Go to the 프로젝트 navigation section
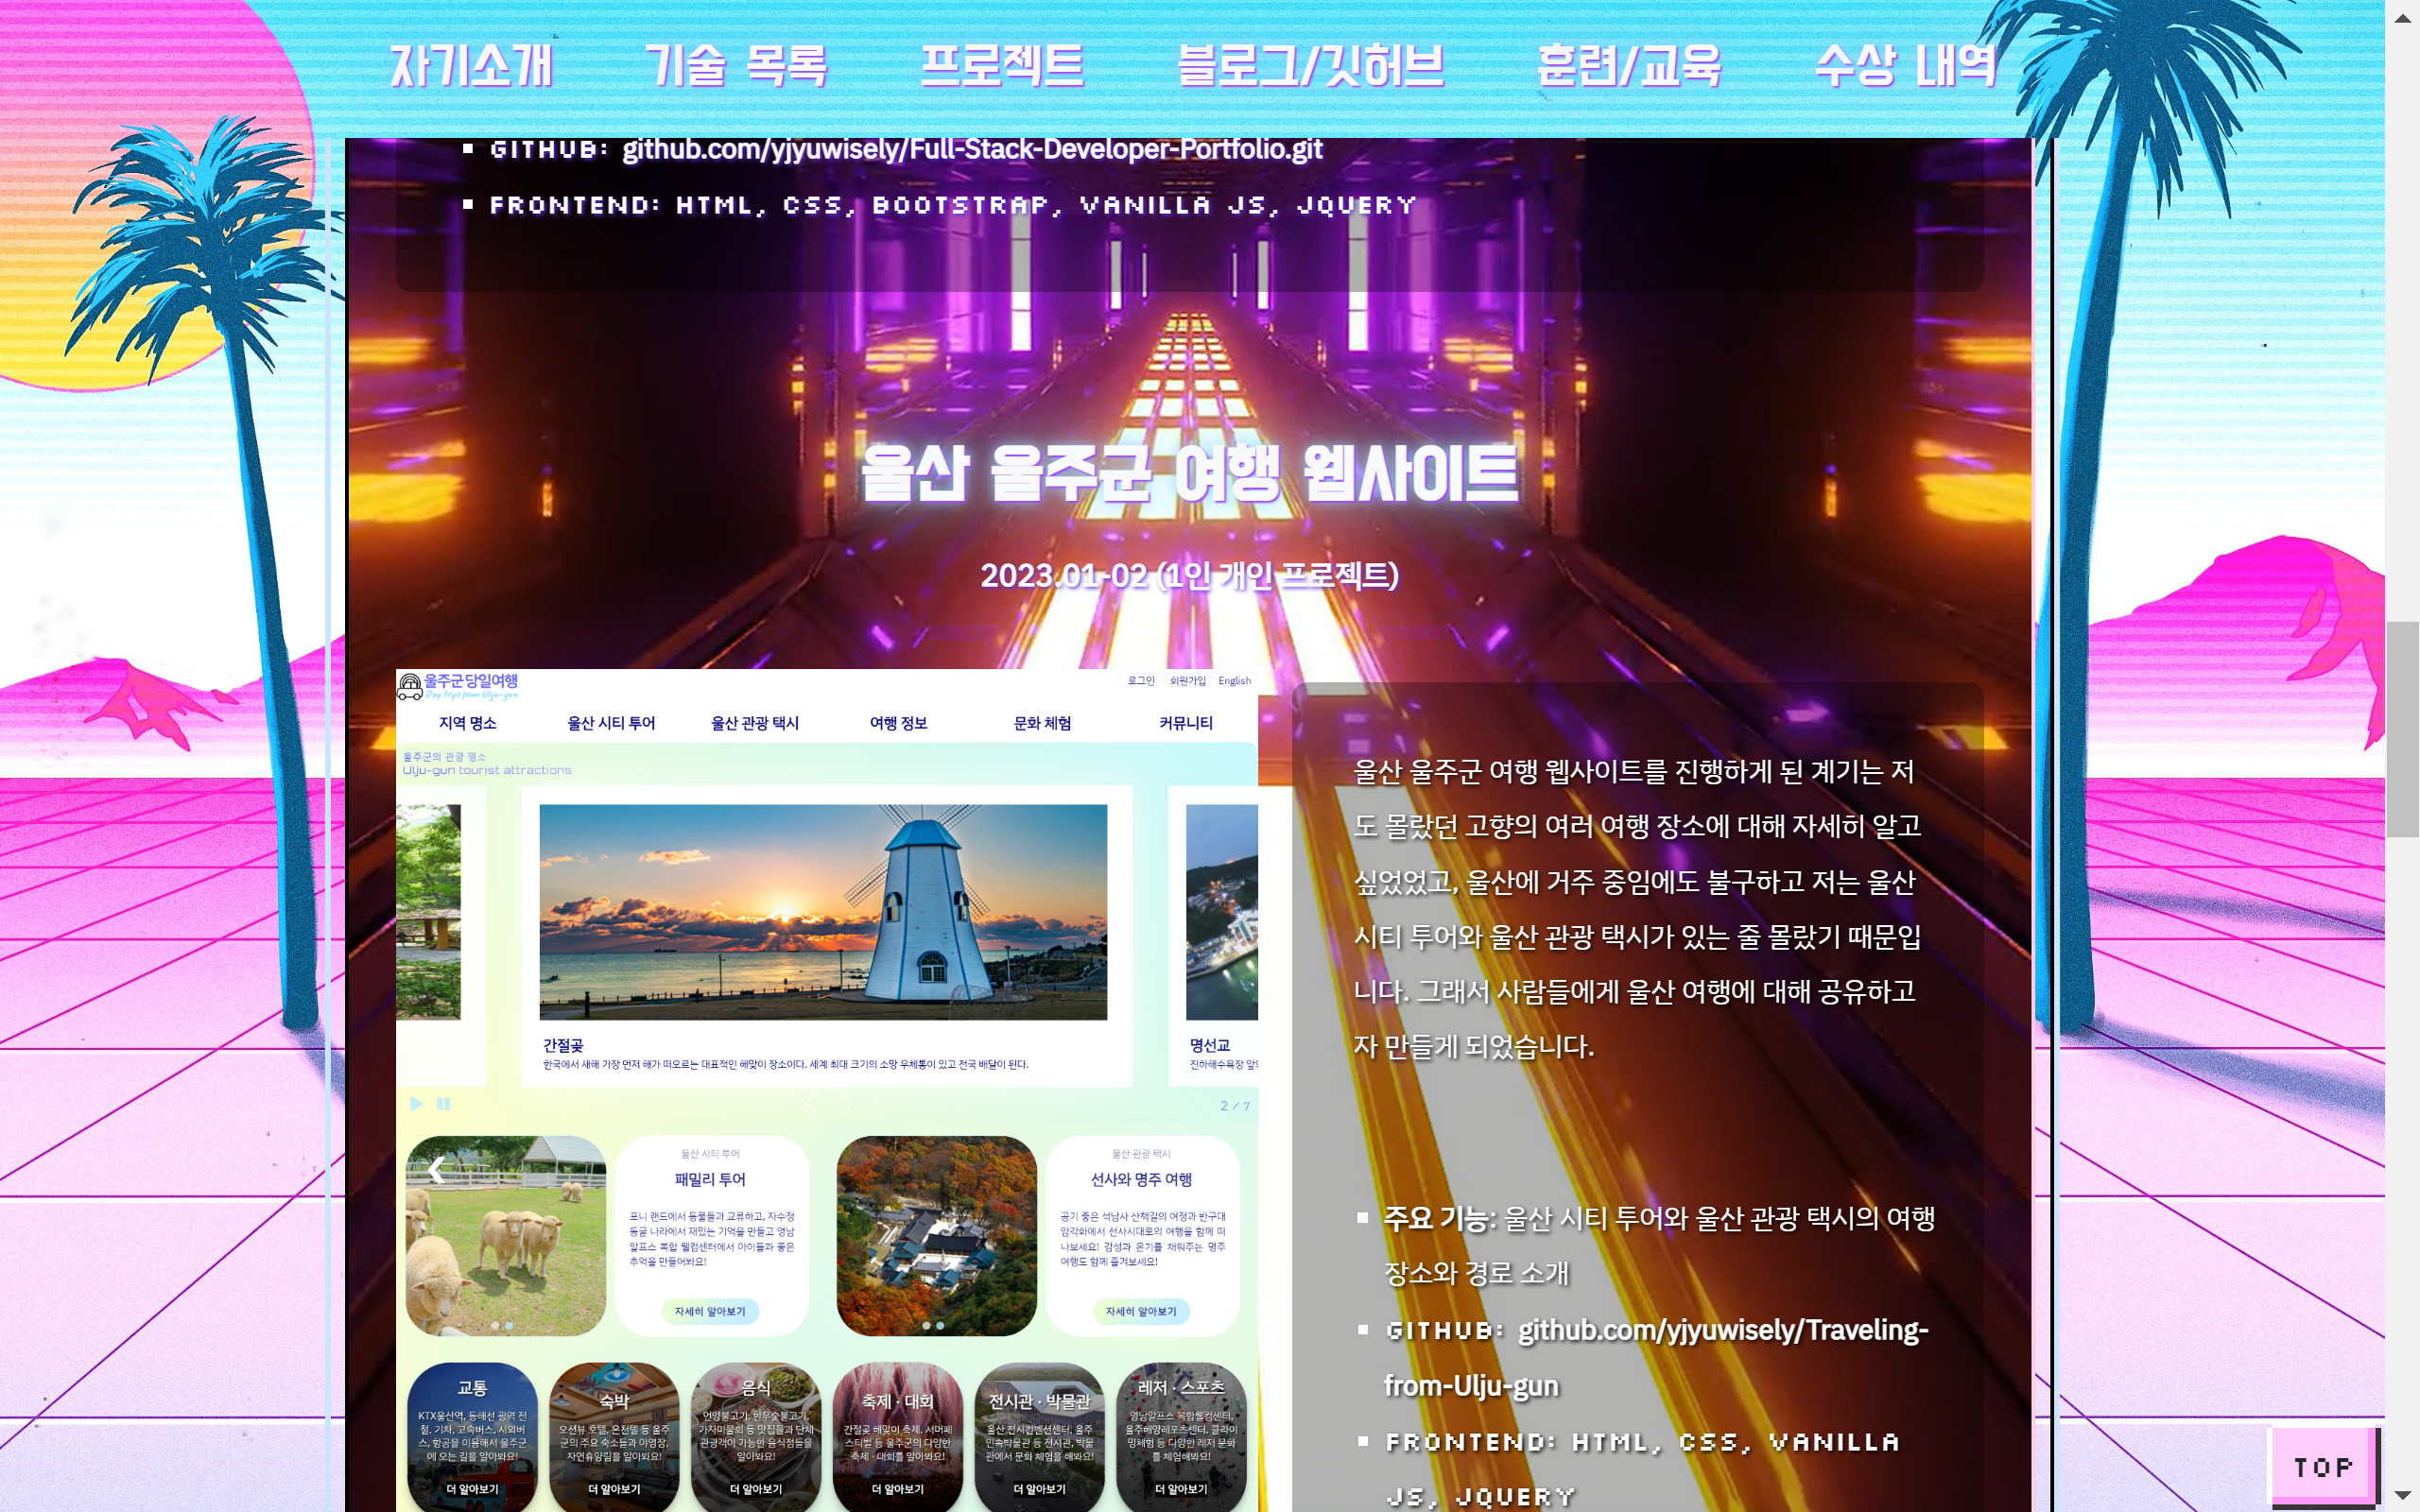2420x1512 pixels. tap(1002, 66)
